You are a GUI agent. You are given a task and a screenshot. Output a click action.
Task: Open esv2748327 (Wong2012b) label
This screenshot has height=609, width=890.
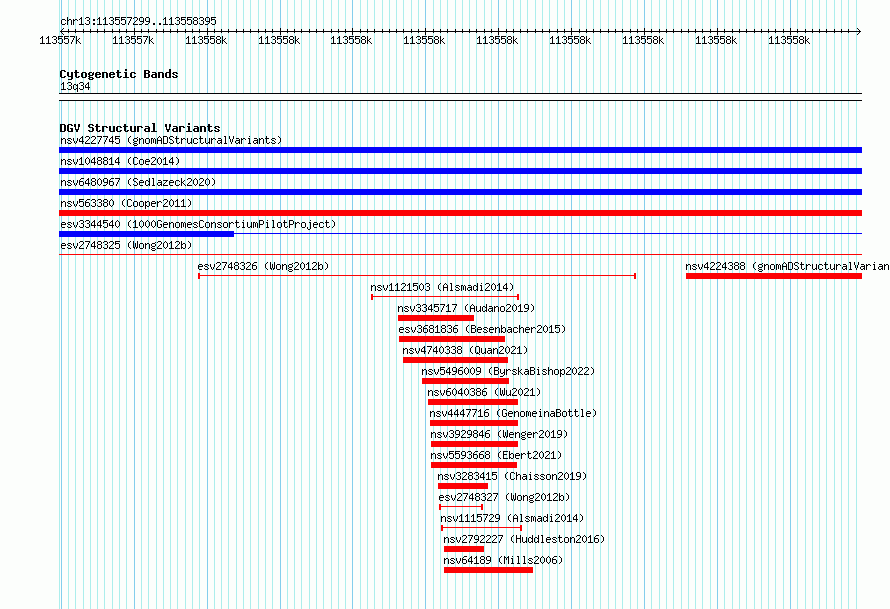click(x=504, y=497)
